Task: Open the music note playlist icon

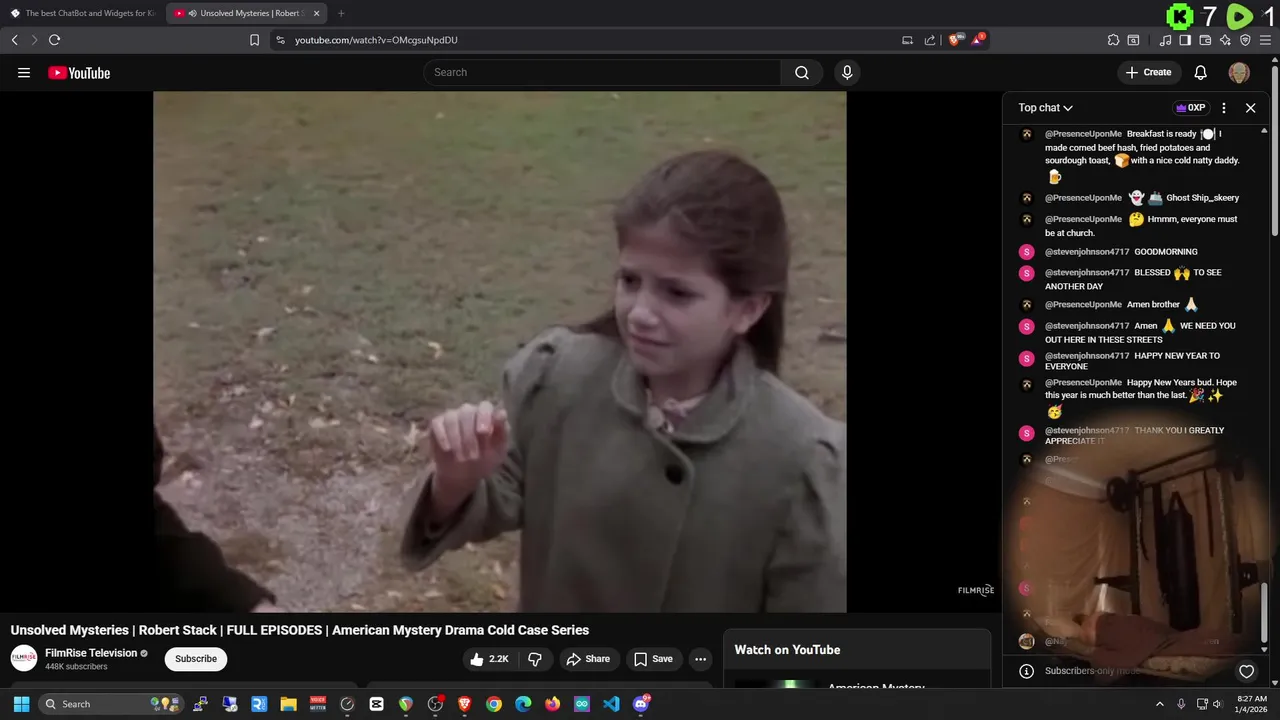Action: tap(1165, 40)
